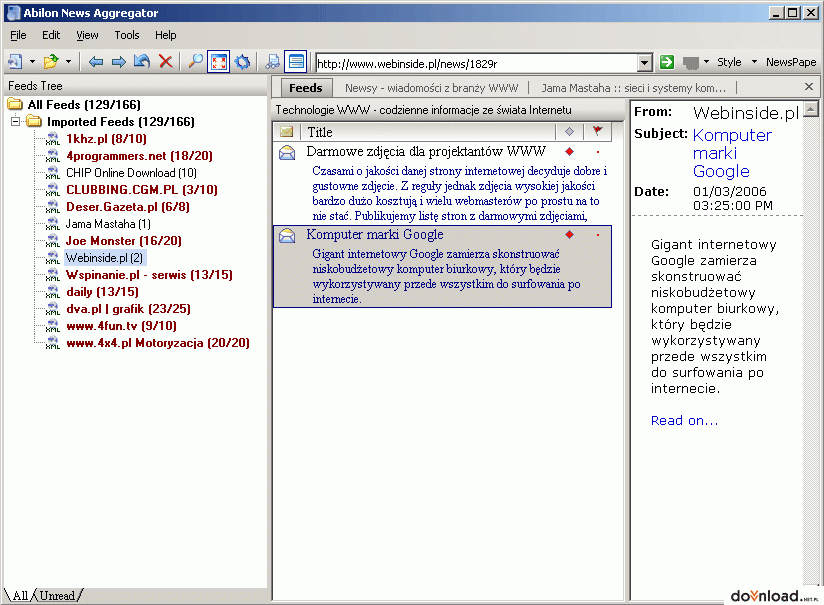The image size is (824, 605).
Task: Sort articles by the Title column header
Action: 428,132
